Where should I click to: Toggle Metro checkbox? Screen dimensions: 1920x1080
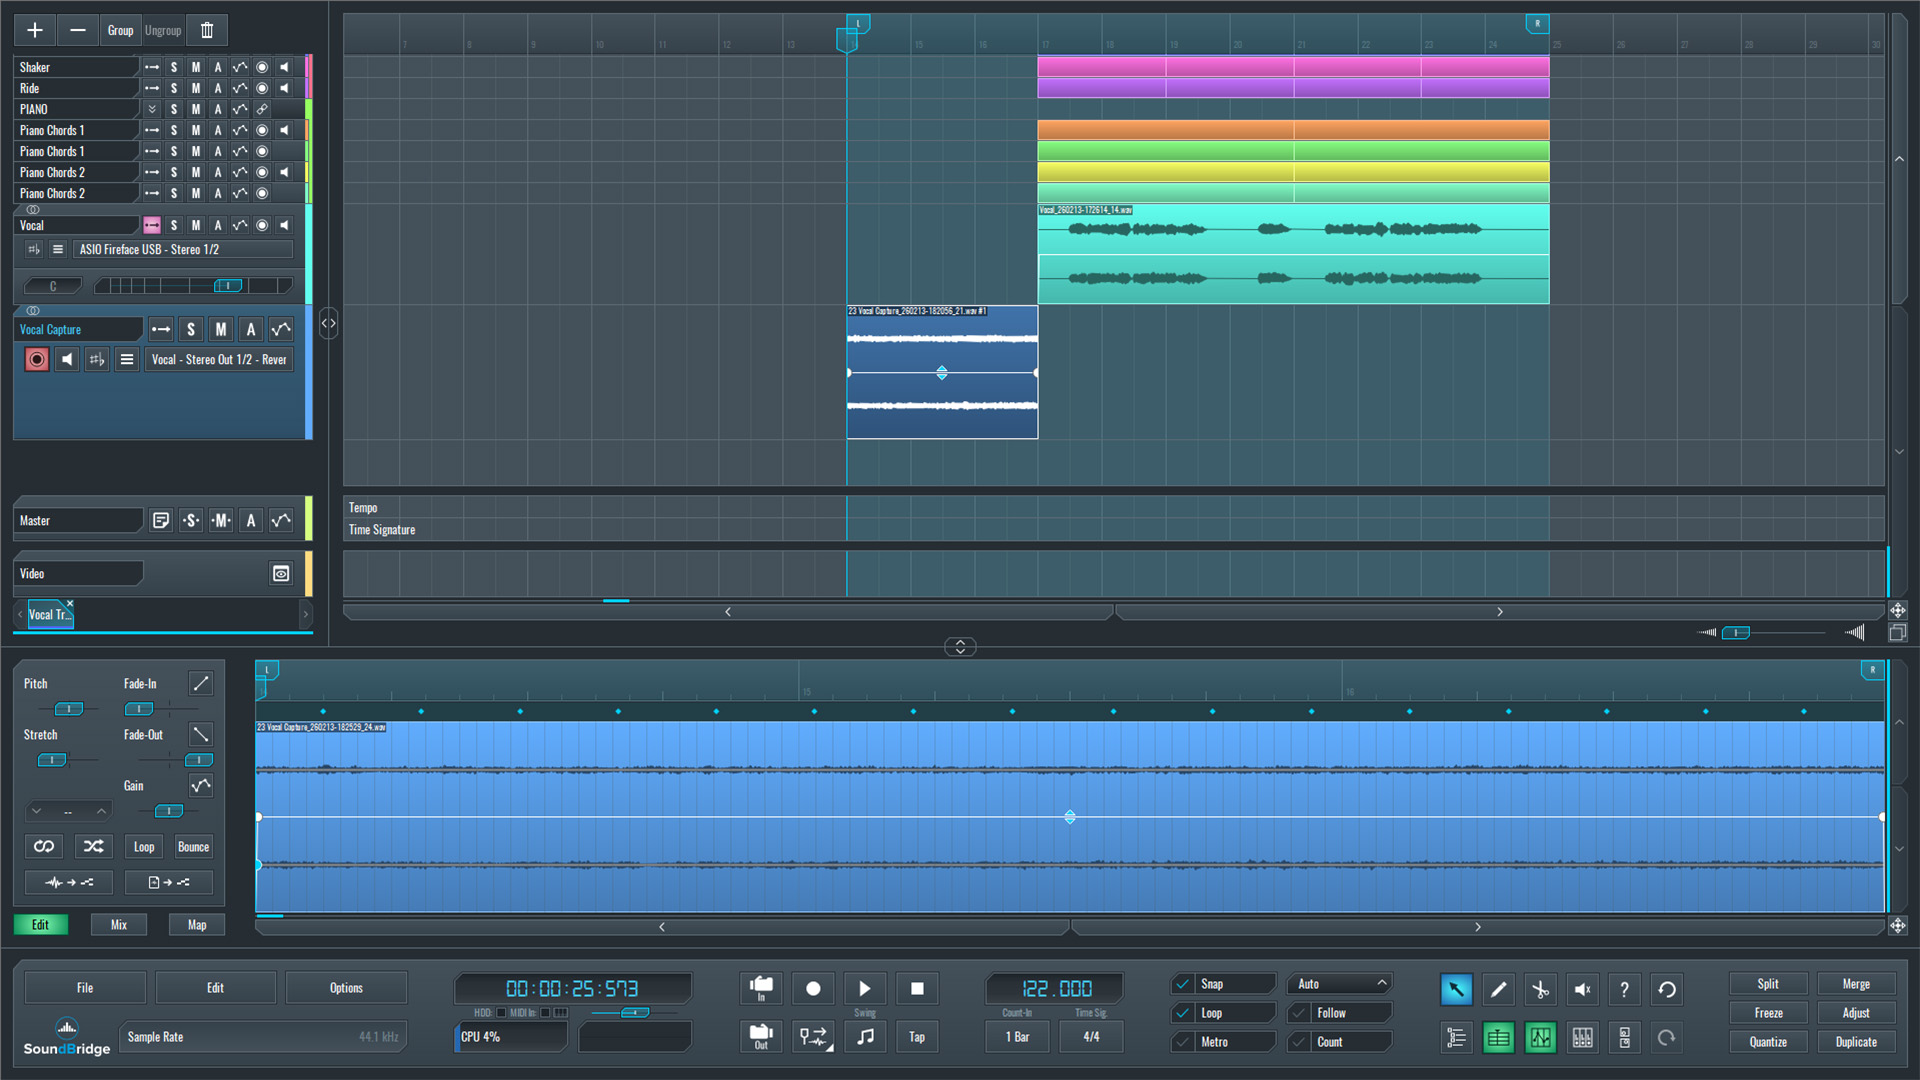[1183, 1042]
